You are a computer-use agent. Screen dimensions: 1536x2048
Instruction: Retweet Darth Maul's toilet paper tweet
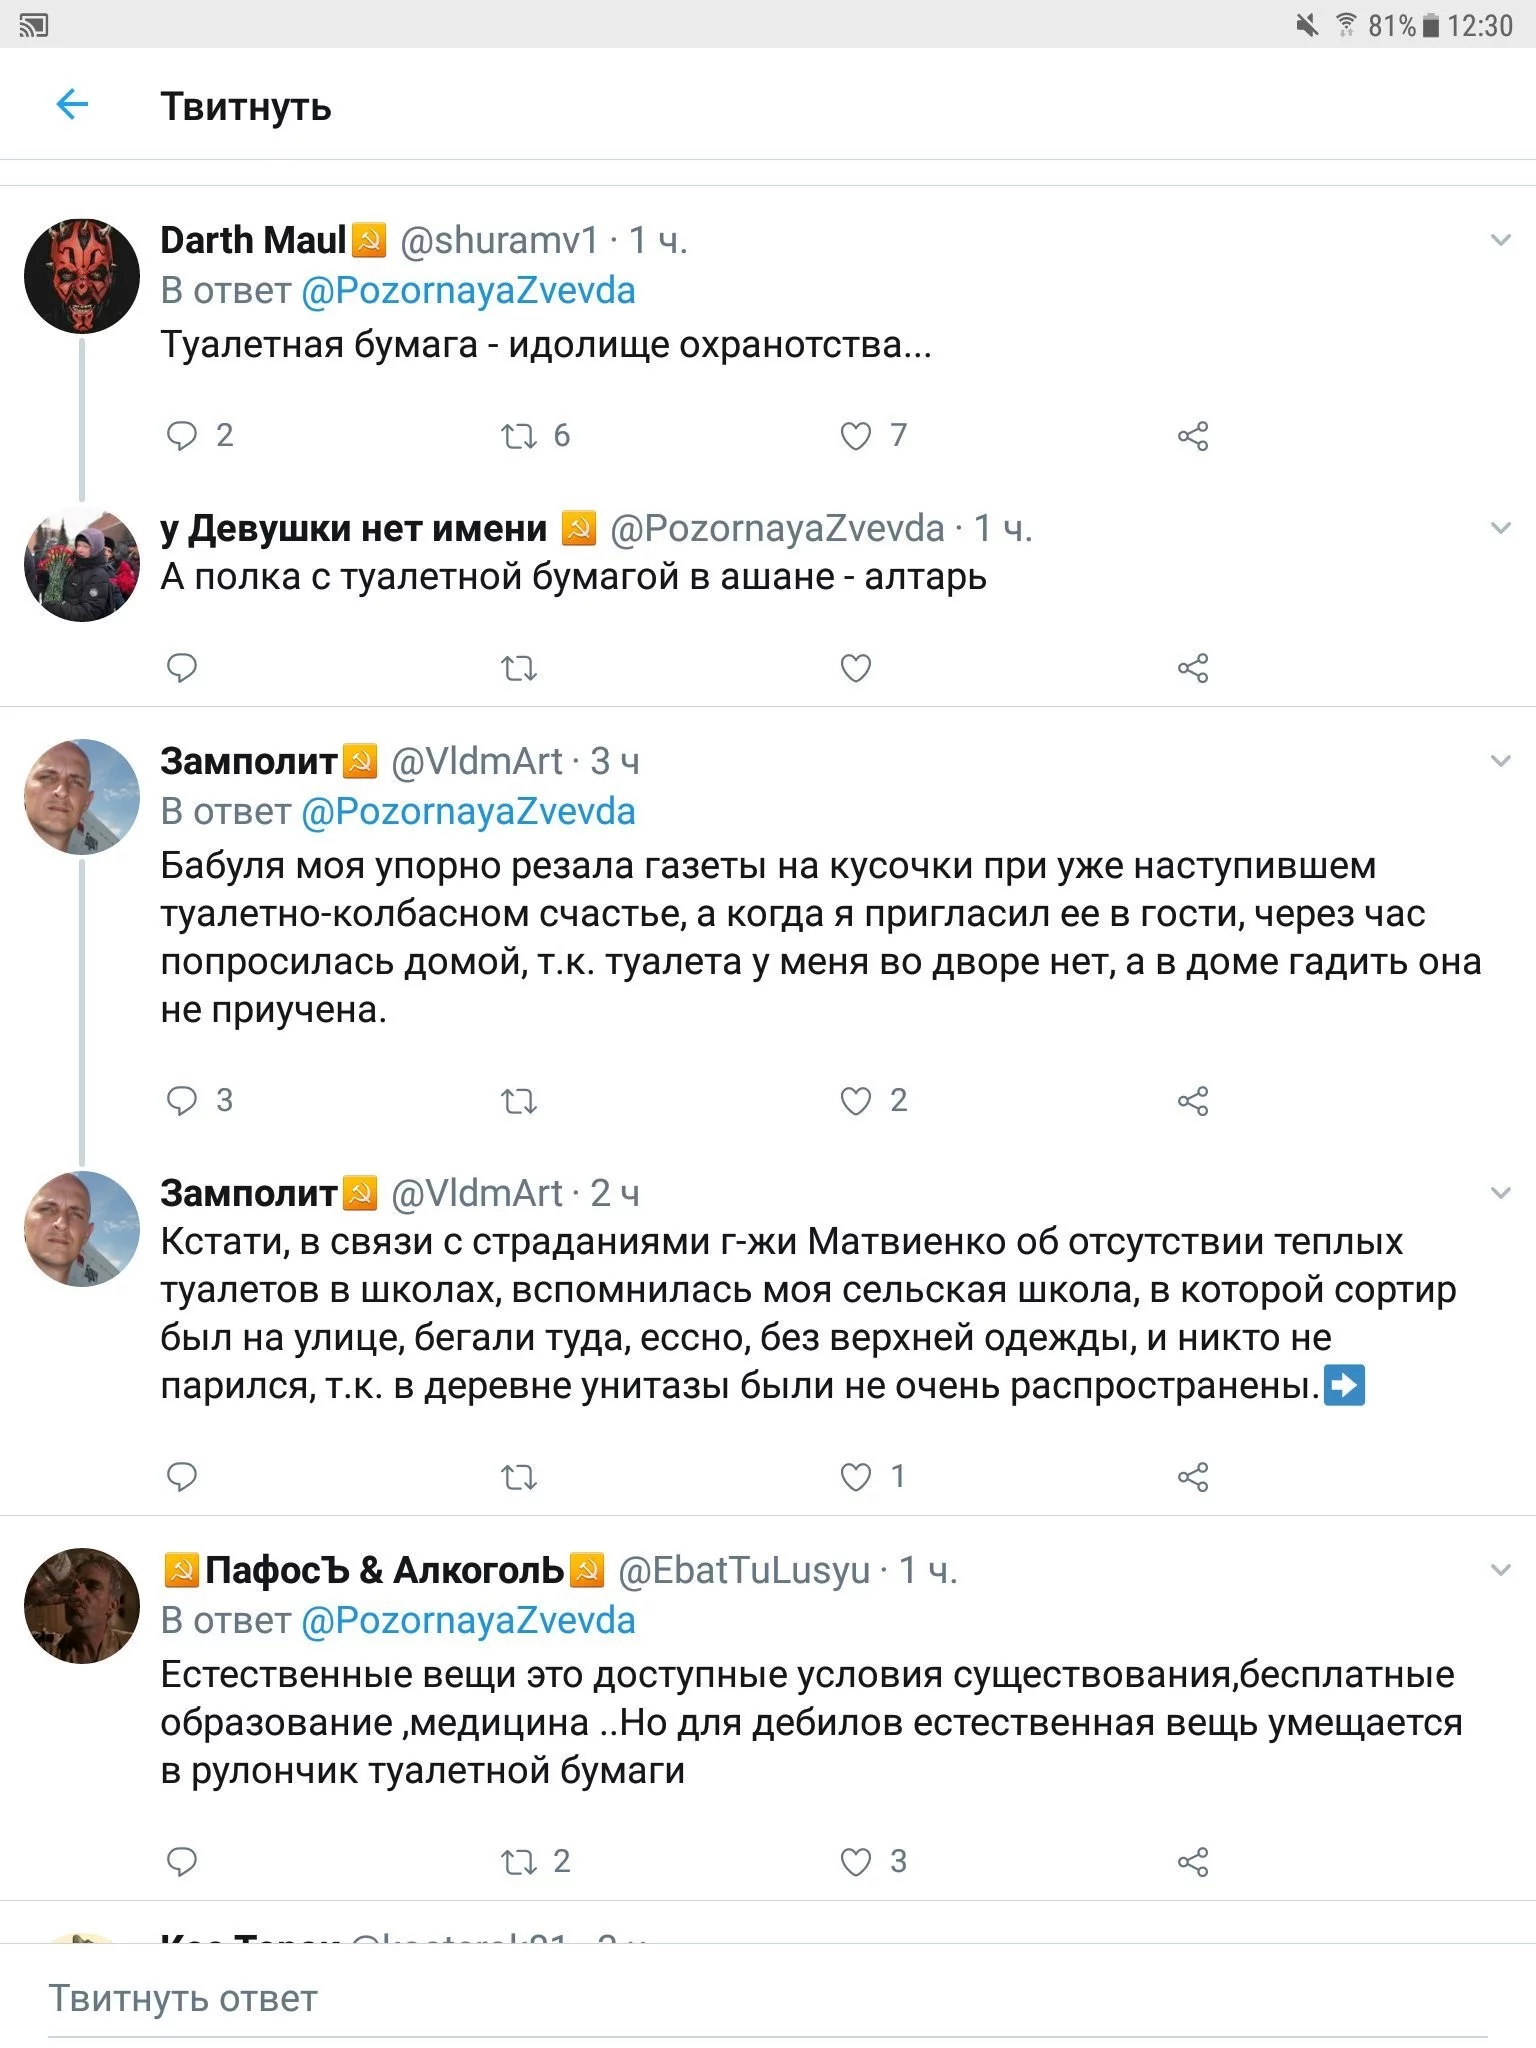519,436
